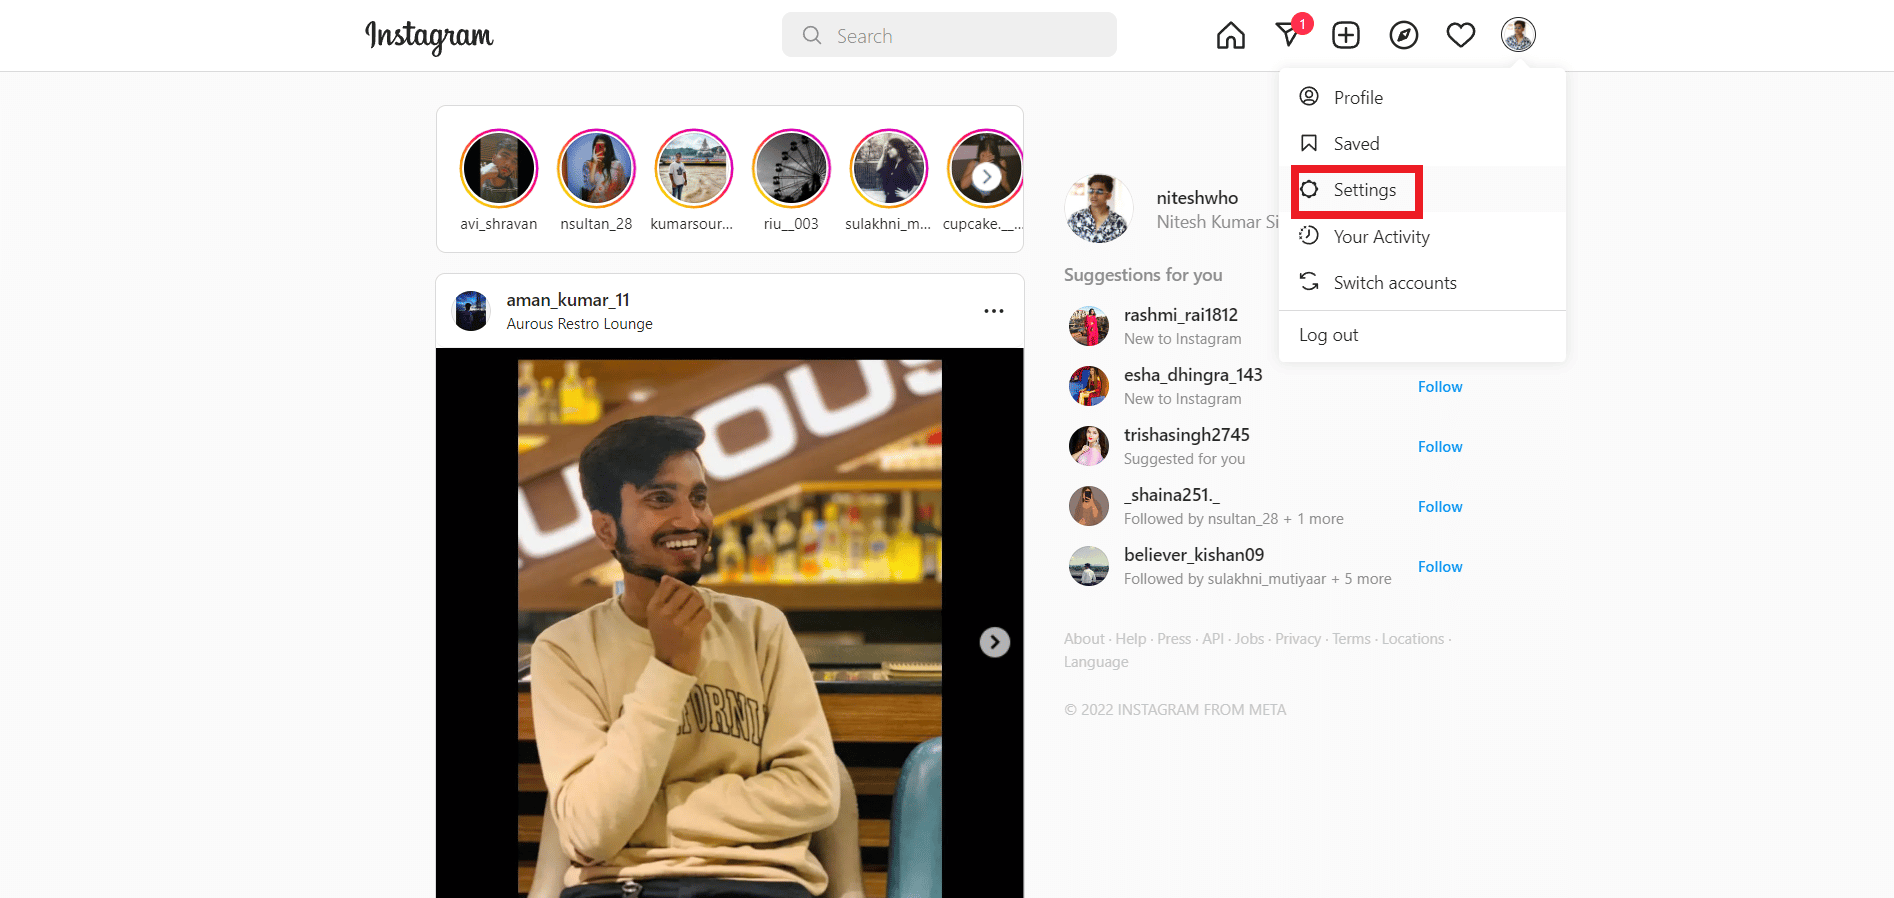The height and width of the screenshot is (898, 1894).
Task: Create a new post with plus icon
Action: tap(1346, 35)
